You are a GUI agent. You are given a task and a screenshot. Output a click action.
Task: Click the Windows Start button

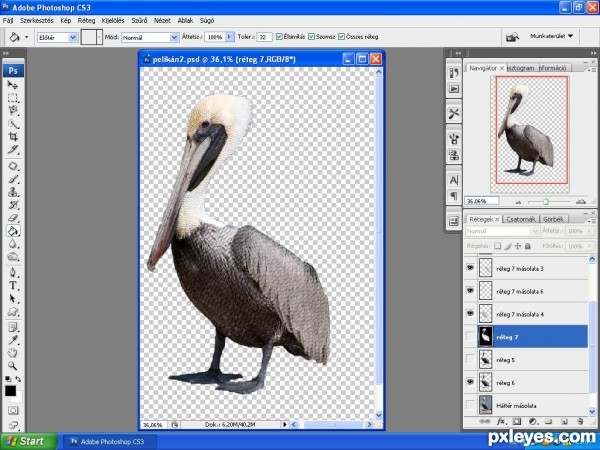(x=28, y=441)
